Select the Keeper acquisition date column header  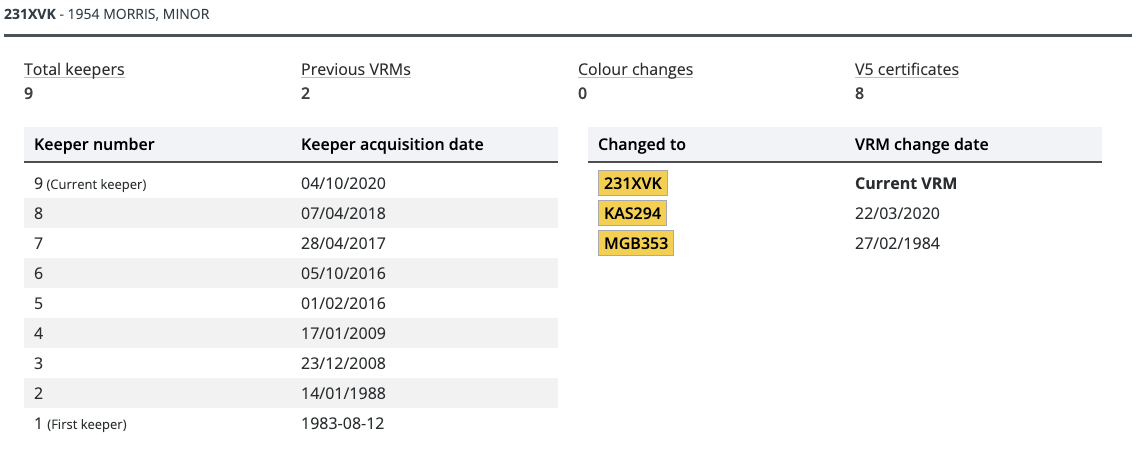tap(392, 144)
